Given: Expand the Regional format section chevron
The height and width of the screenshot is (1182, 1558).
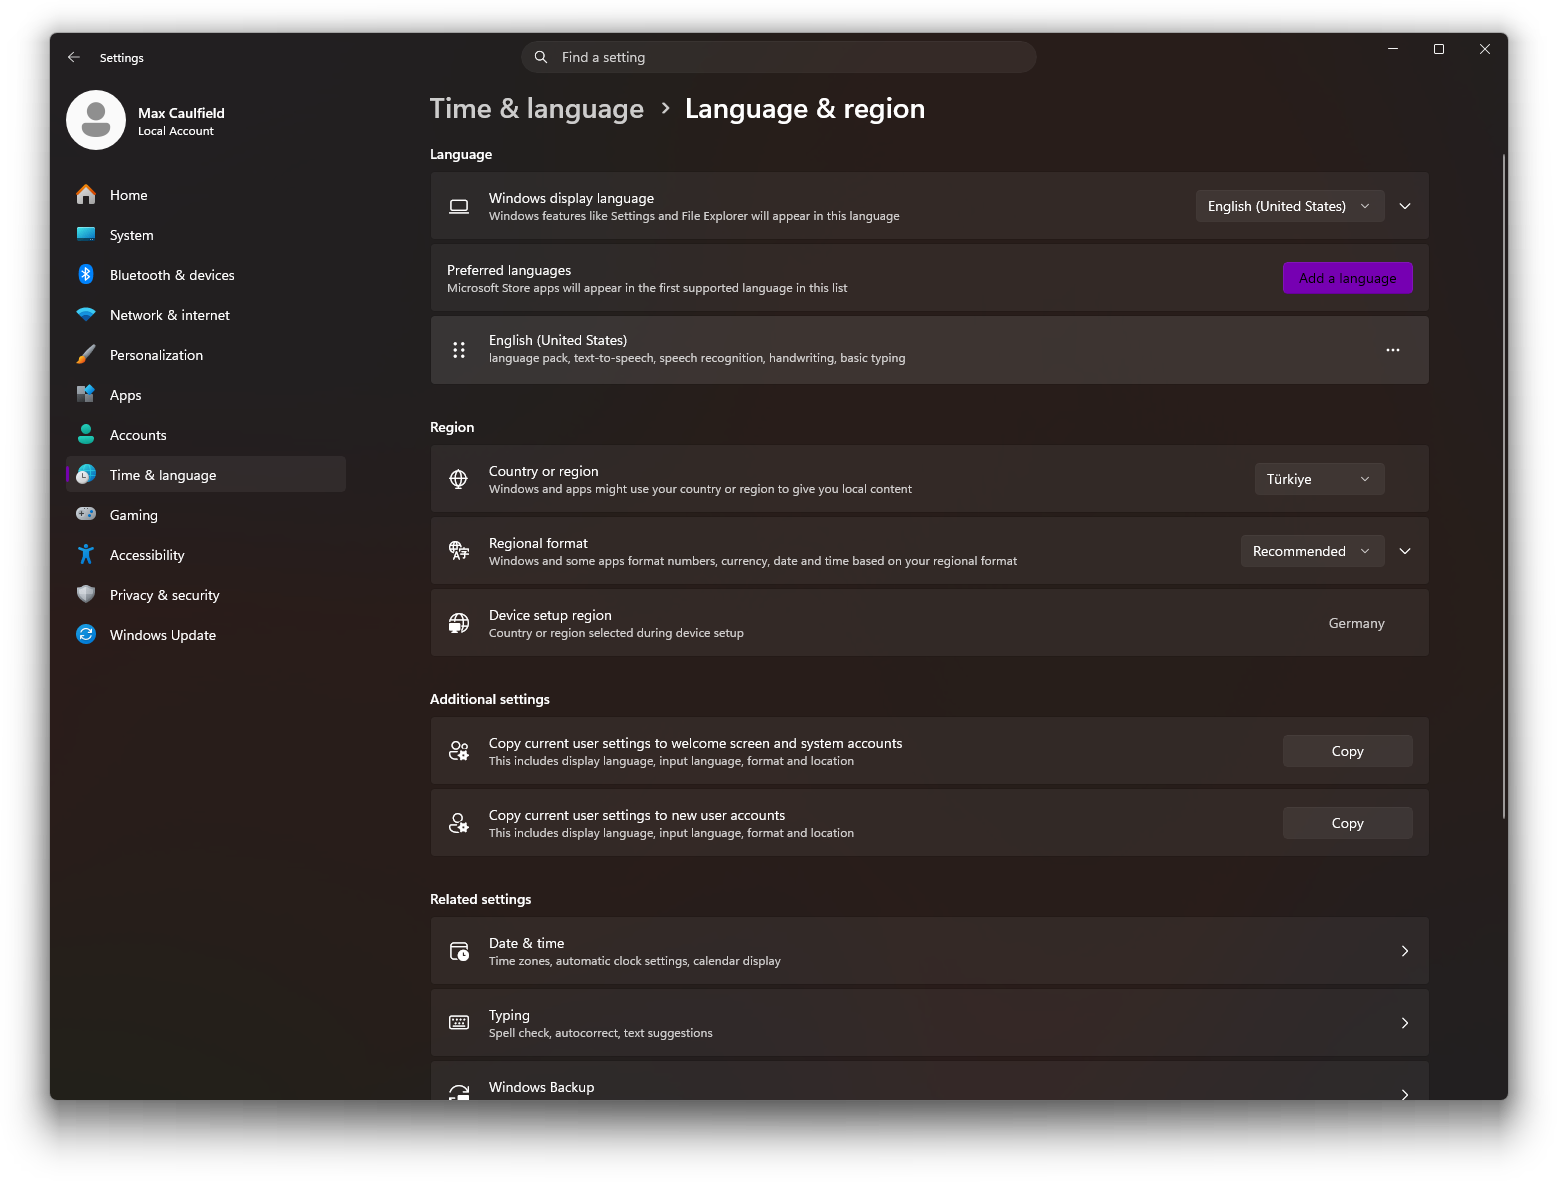Looking at the screenshot, I should click(1405, 551).
